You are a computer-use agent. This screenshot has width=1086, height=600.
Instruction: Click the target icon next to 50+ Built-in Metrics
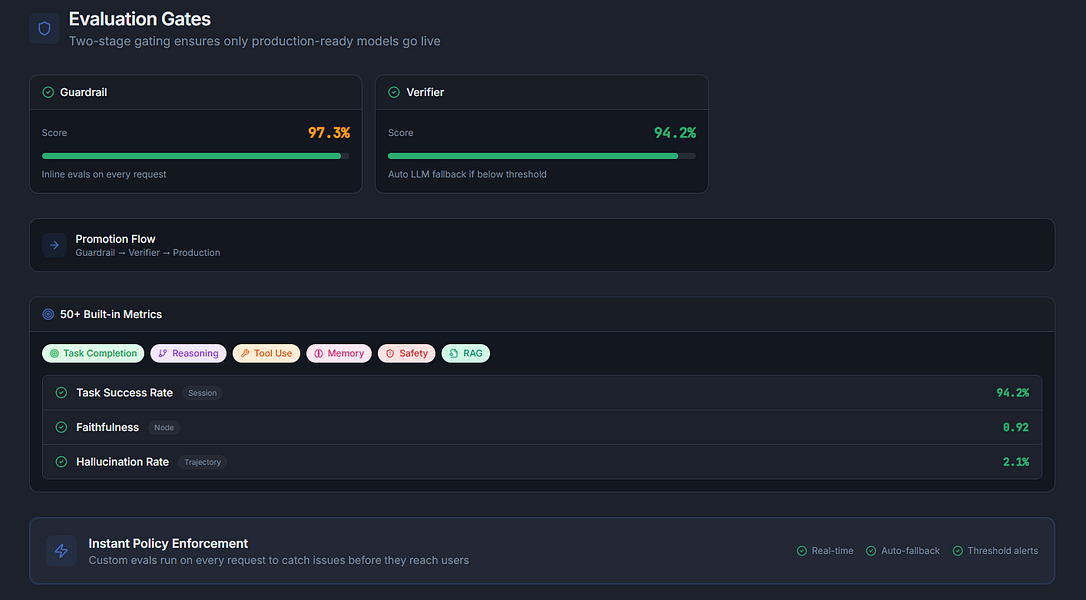pos(48,314)
